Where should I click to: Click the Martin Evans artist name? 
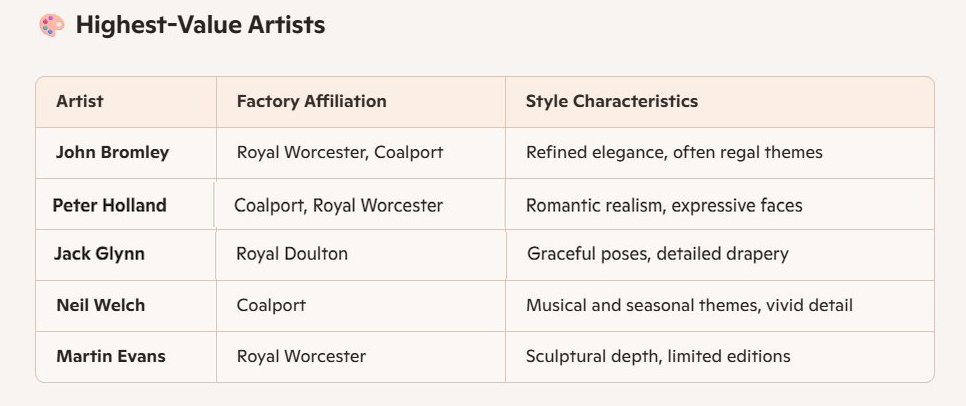111,356
